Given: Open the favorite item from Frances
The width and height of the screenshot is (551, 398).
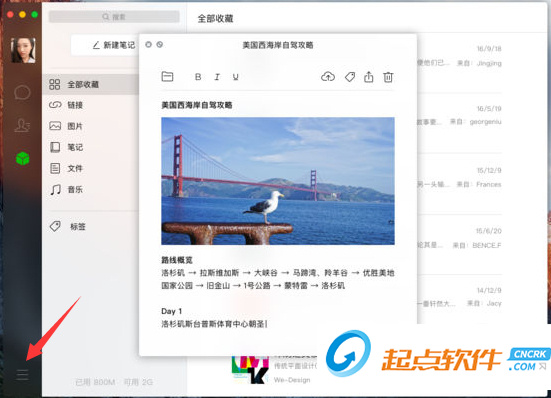Looking at the screenshot, I should (x=459, y=184).
